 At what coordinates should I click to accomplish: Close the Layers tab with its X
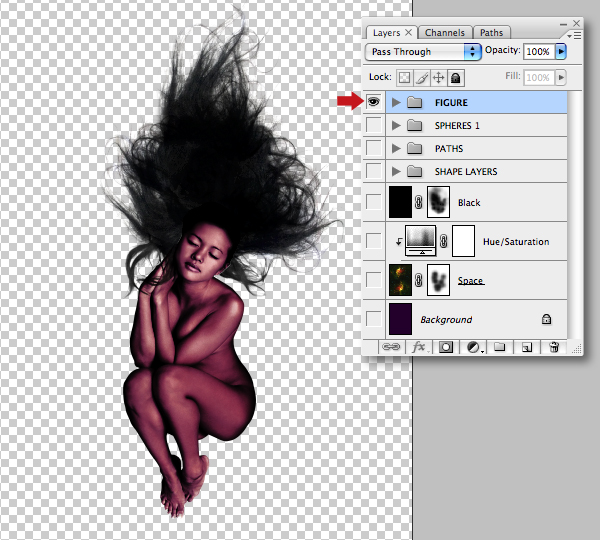tap(409, 33)
